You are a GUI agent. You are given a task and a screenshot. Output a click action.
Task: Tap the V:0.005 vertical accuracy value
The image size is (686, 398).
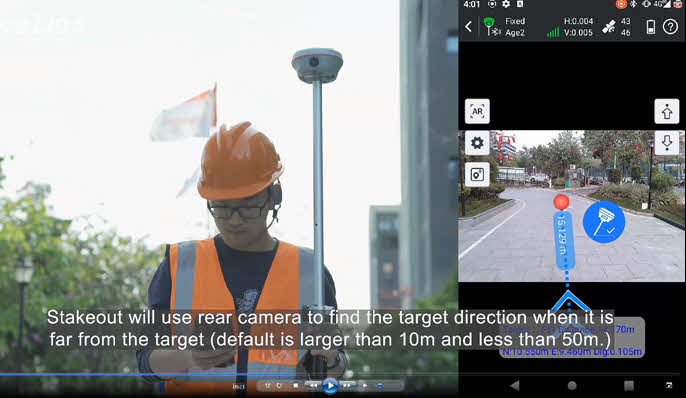pyautogui.click(x=578, y=33)
